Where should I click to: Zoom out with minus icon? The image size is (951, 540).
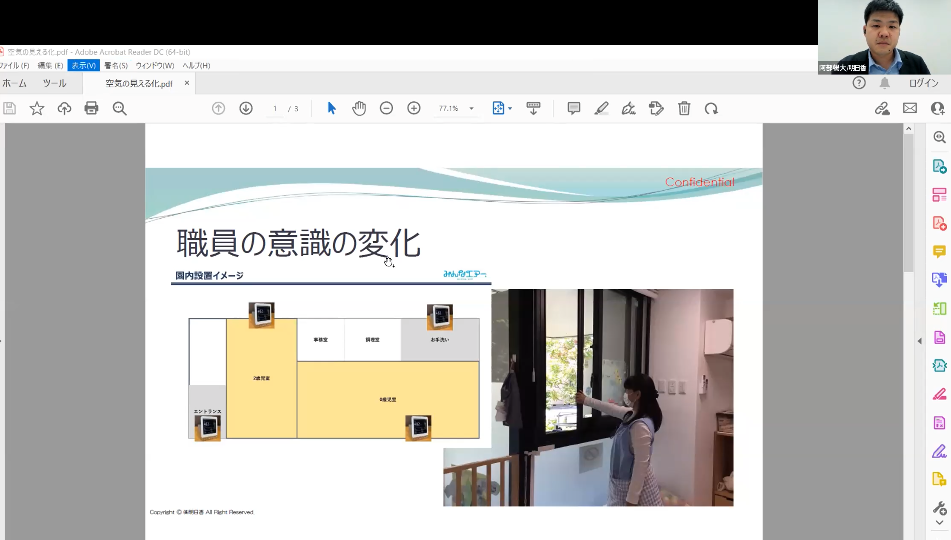pyautogui.click(x=386, y=109)
